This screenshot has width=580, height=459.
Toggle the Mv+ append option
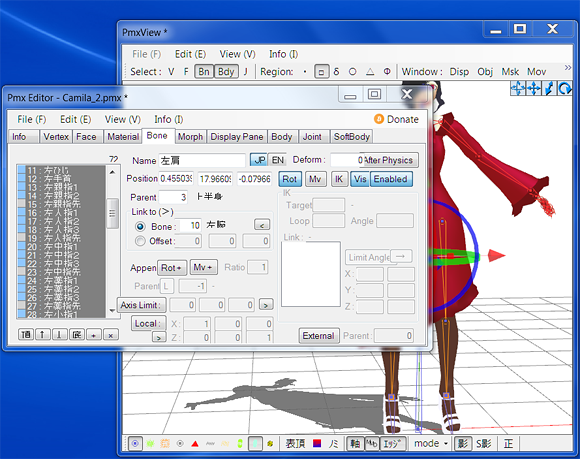pyautogui.click(x=203, y=267)
